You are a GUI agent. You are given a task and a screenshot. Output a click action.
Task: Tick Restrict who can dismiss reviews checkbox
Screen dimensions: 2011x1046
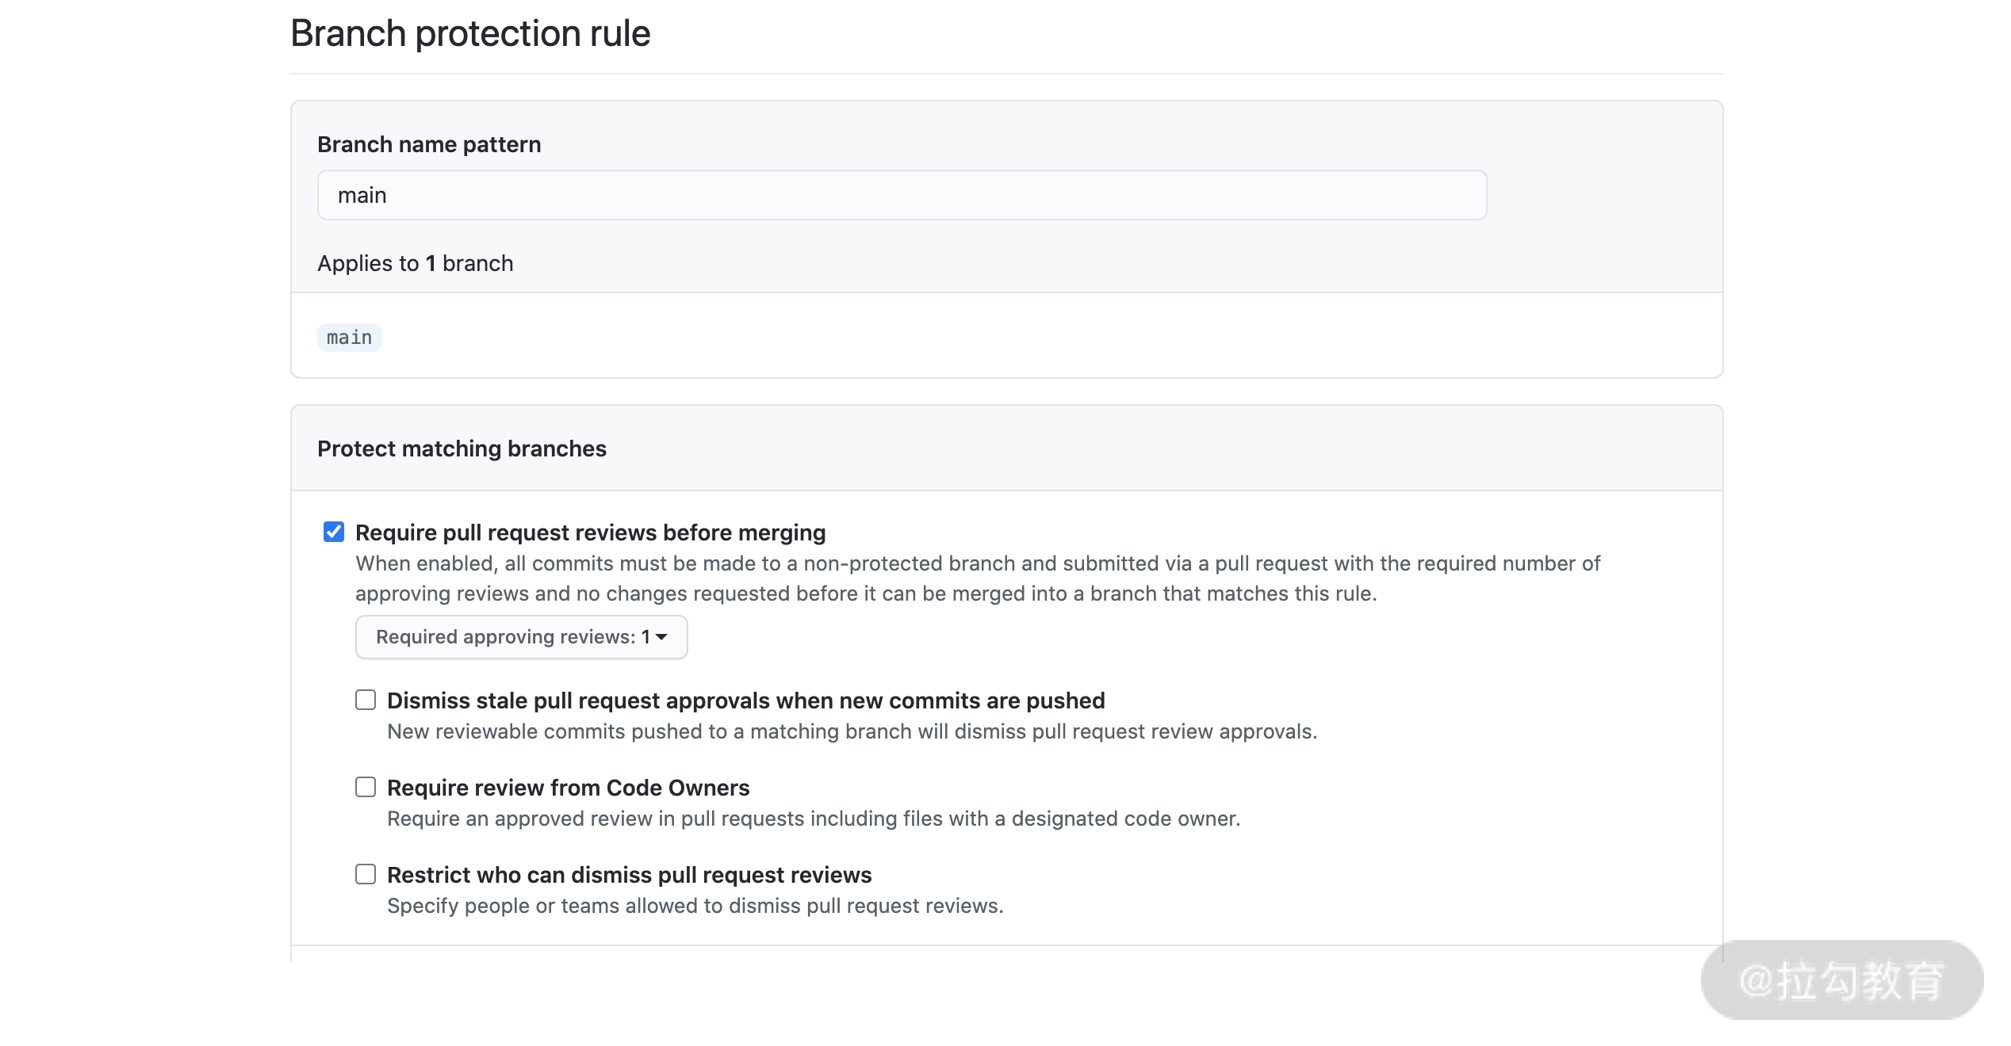[x=366, y=874]
